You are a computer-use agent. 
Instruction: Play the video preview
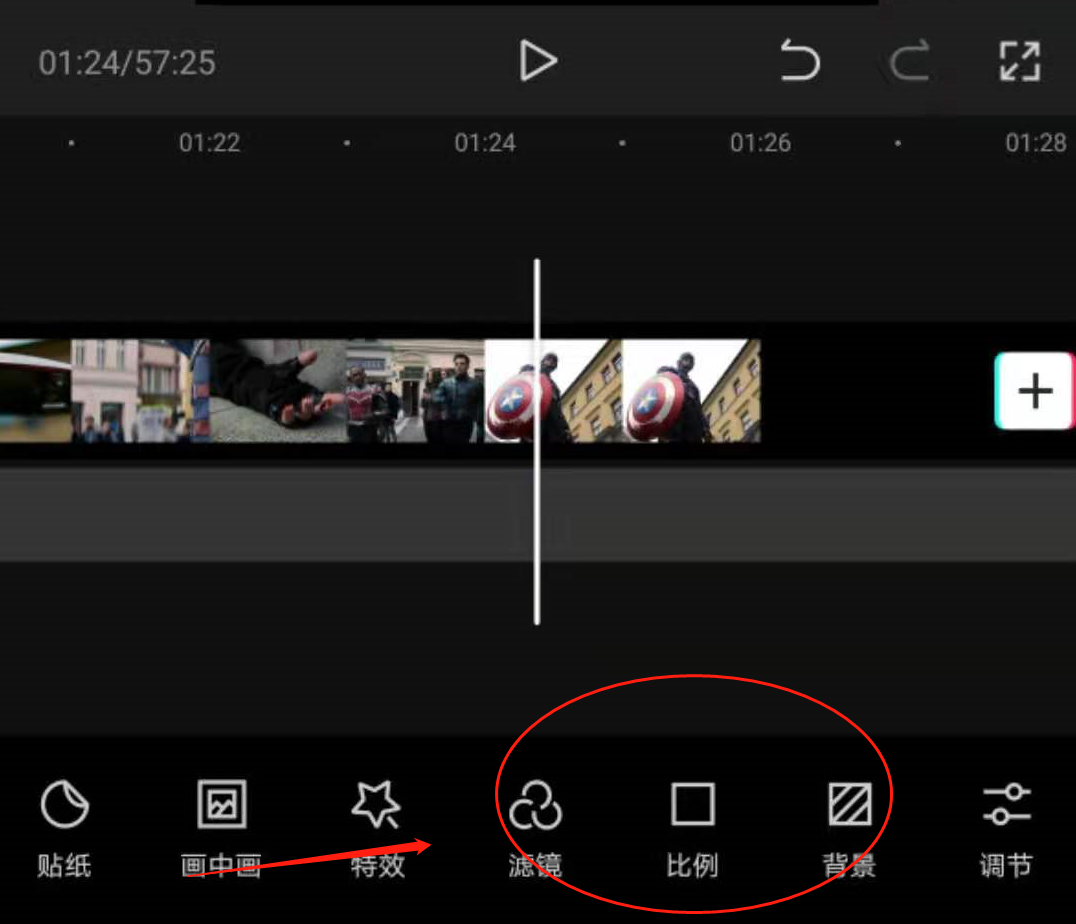click(537, 61)
